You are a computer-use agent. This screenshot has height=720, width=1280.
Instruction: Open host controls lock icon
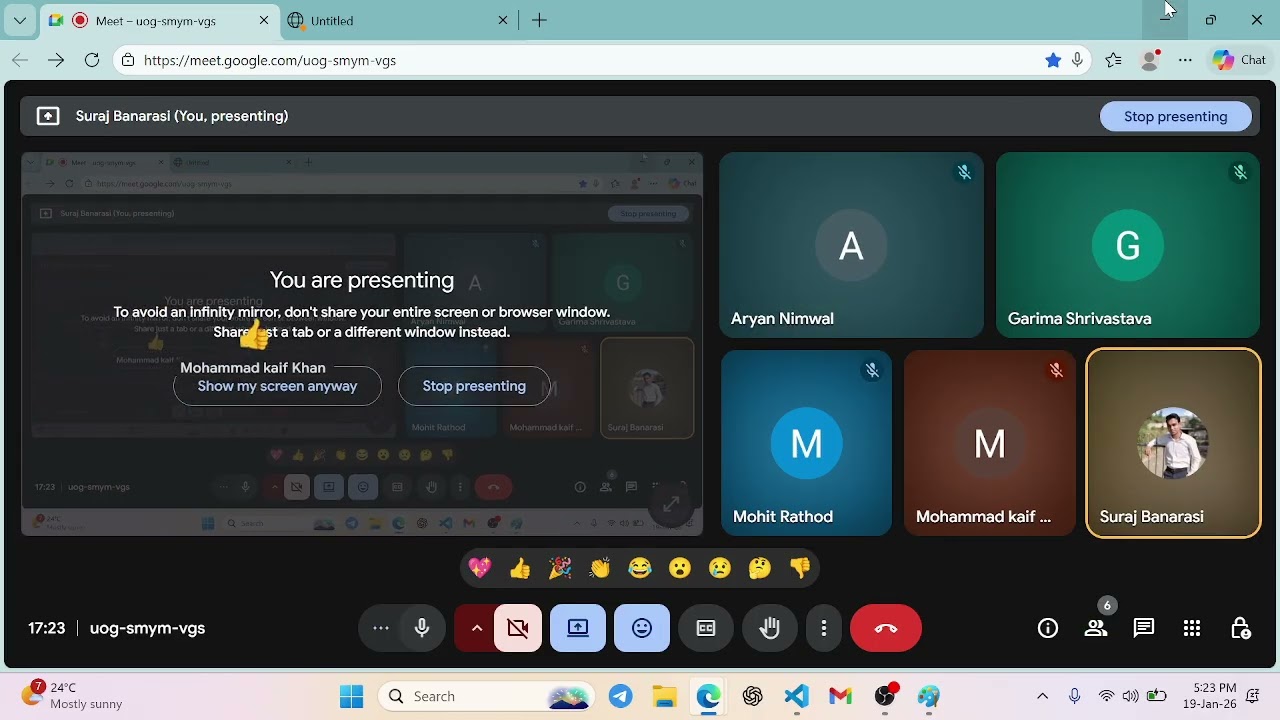(x=1240, y=628)
